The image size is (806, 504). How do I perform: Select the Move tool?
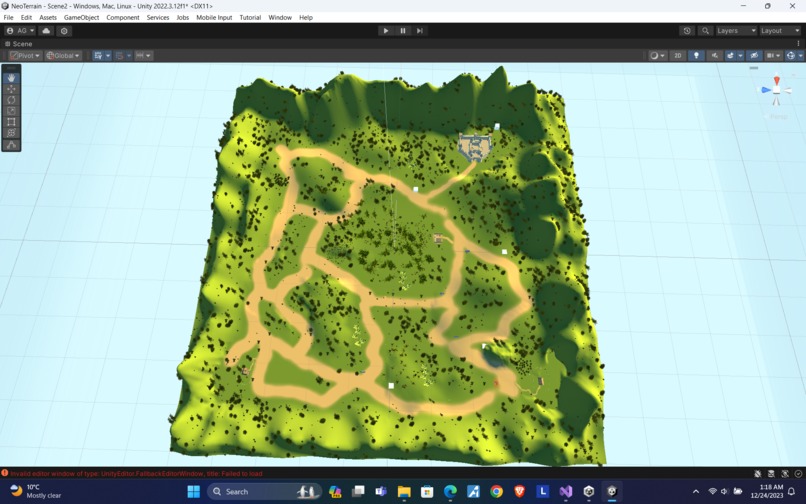coord(11,89)
